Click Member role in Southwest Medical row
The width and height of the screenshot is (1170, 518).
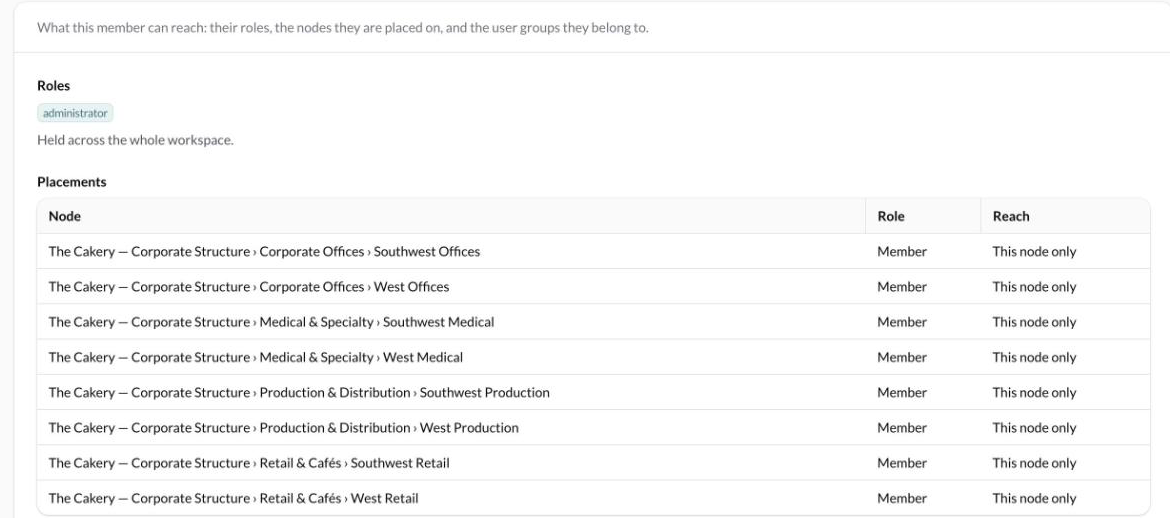902,322
